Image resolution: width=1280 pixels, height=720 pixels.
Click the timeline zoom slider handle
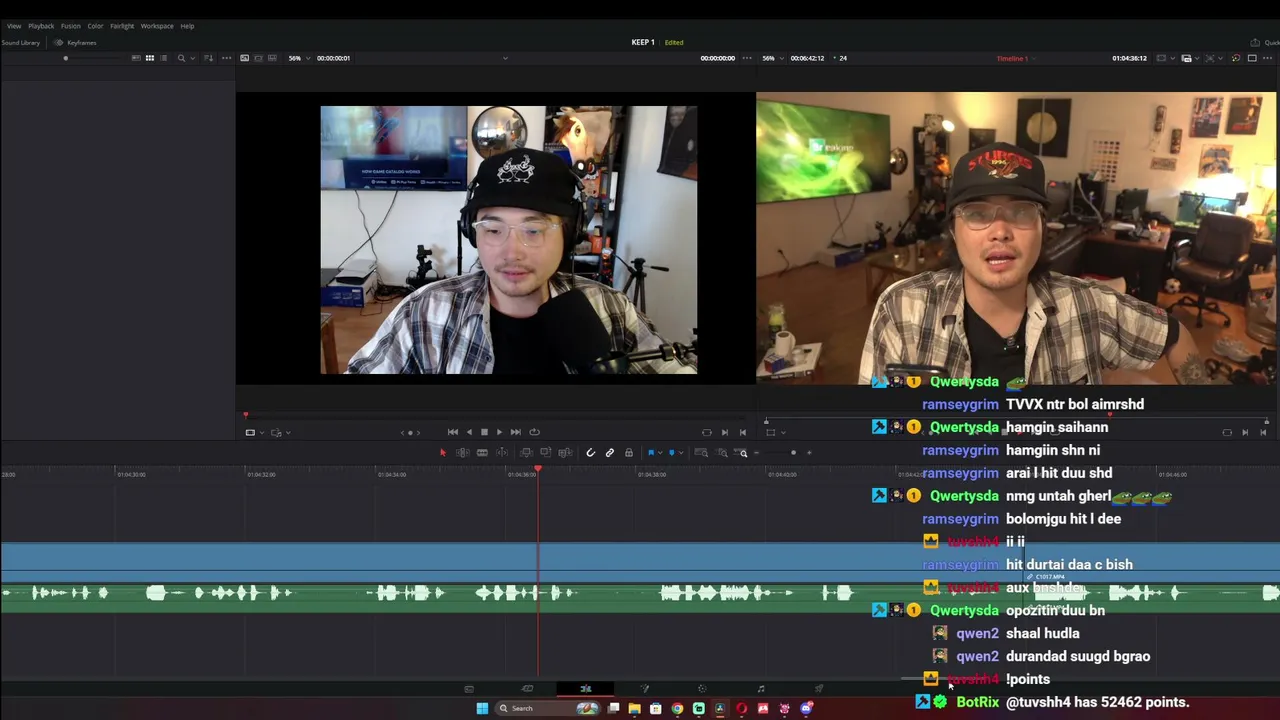tap(793, 453)
